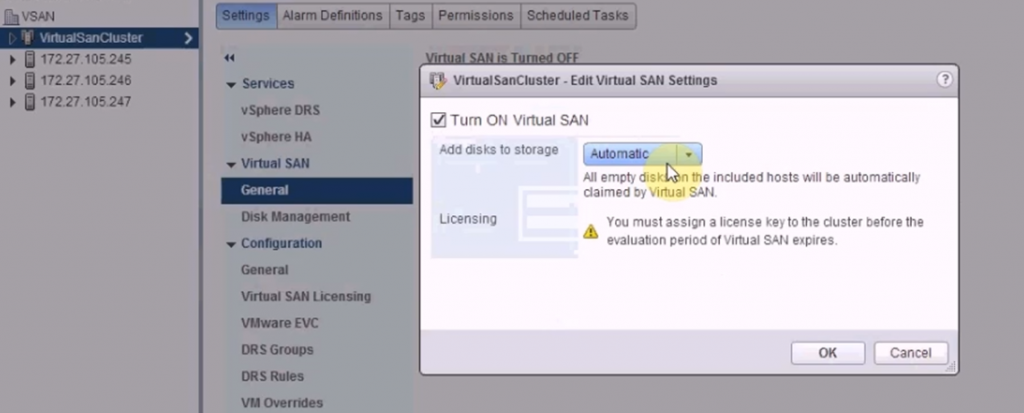Switch to the Alarm Definitions tab
Viewport: 1024px width, 413px height.
click(x=332, y=16)
